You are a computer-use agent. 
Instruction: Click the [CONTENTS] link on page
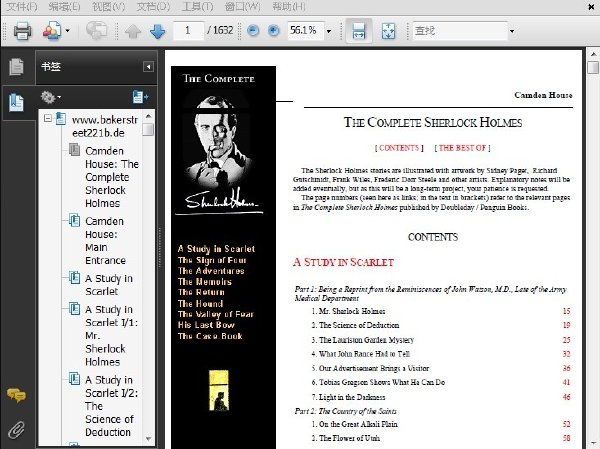(x=399, y=148)
